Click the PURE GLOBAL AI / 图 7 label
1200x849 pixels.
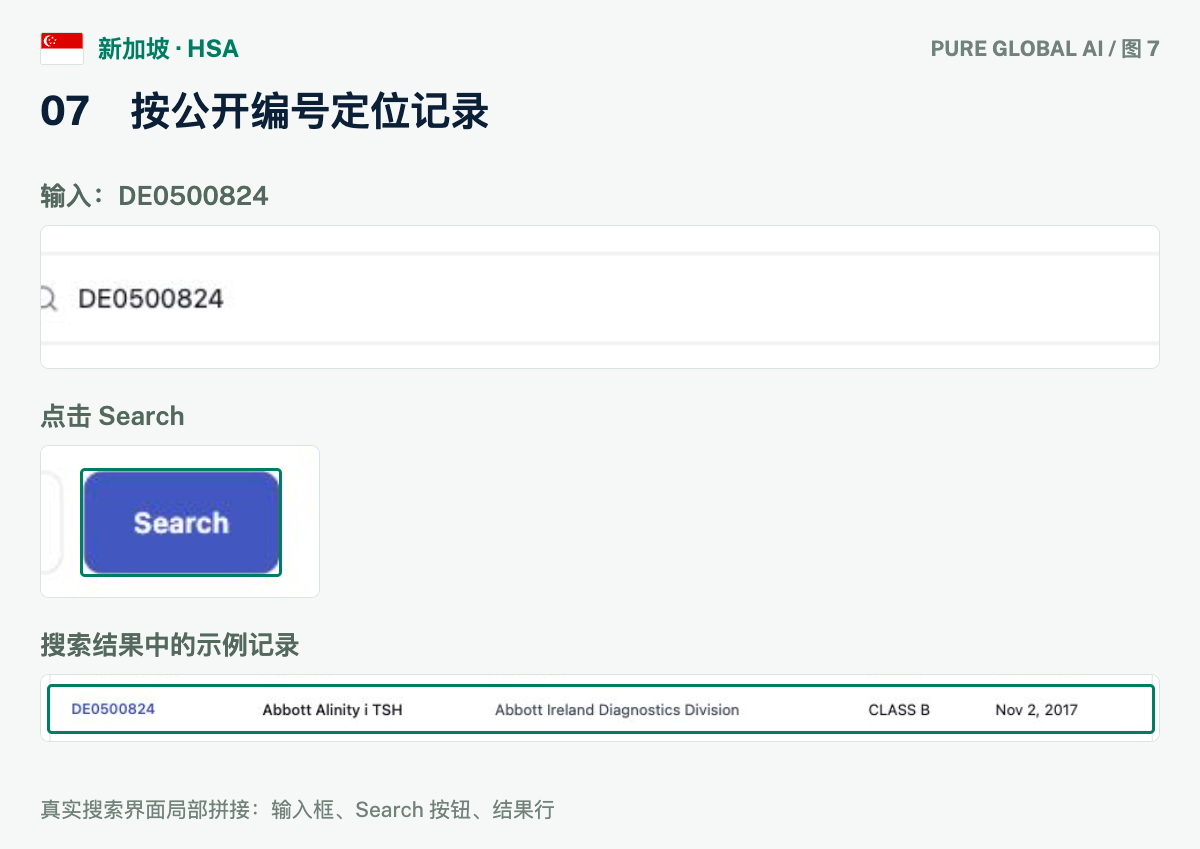pos(1045,48)
